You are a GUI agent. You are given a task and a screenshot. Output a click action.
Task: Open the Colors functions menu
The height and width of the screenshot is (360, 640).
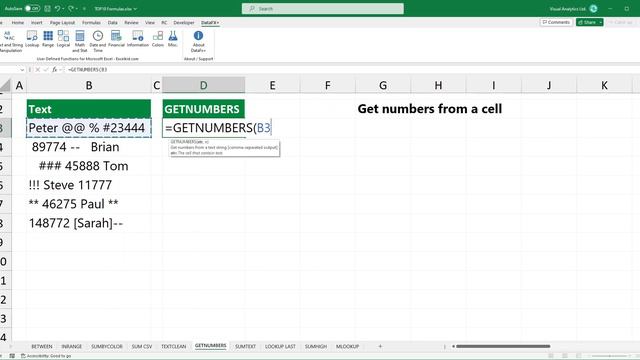click(158, 39)
